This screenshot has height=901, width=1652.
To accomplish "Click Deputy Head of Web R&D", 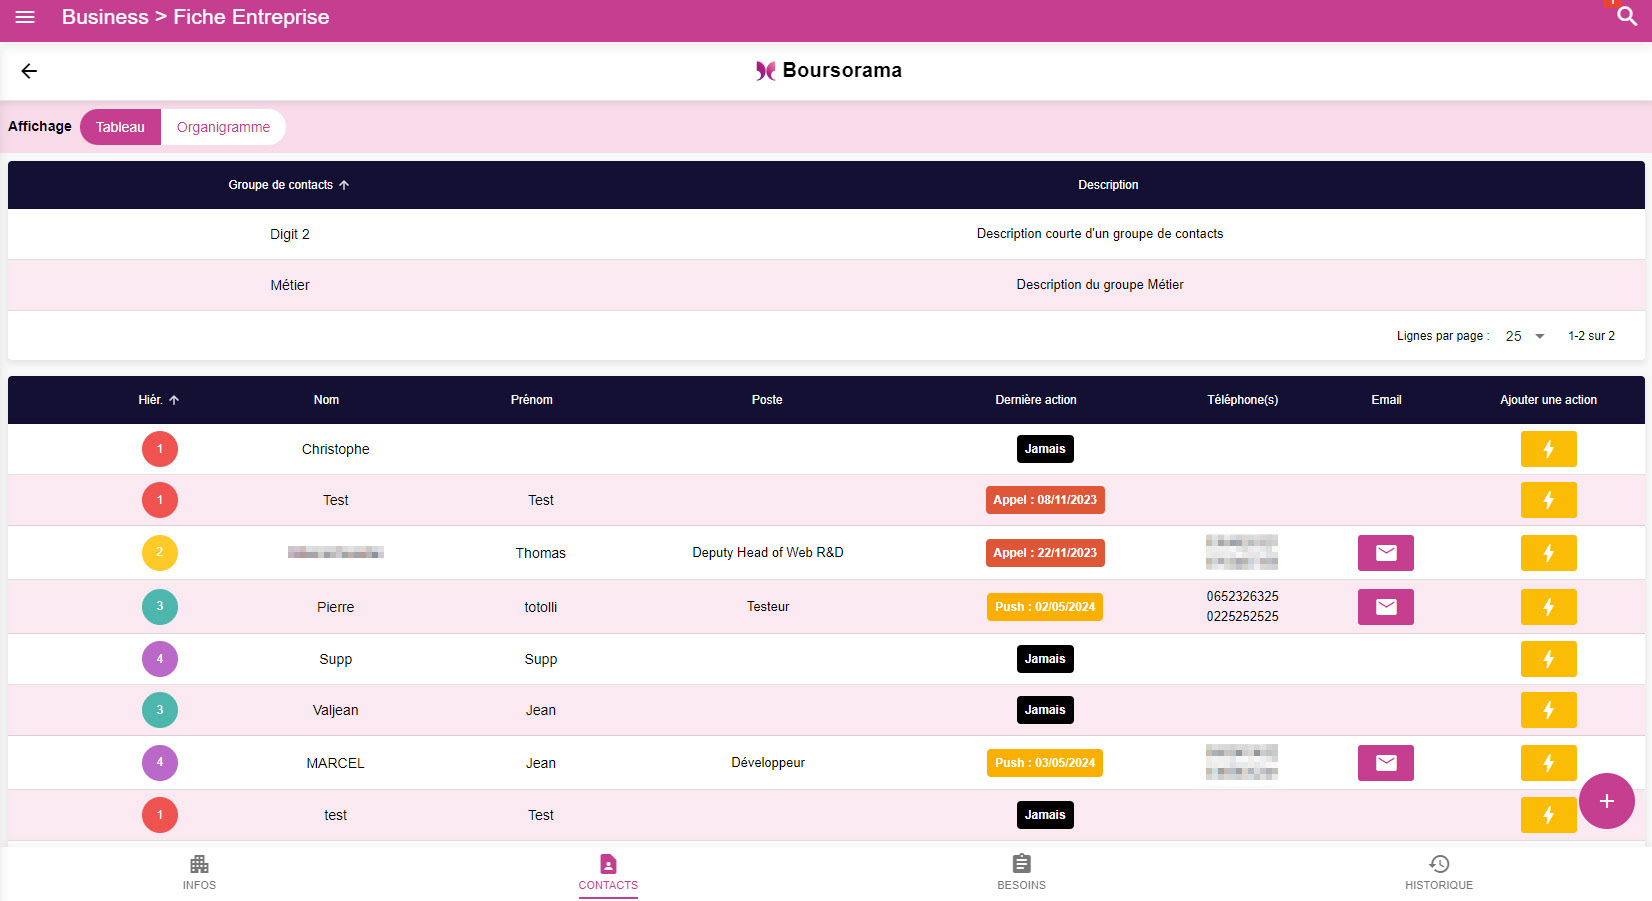I will click(768, 553).
